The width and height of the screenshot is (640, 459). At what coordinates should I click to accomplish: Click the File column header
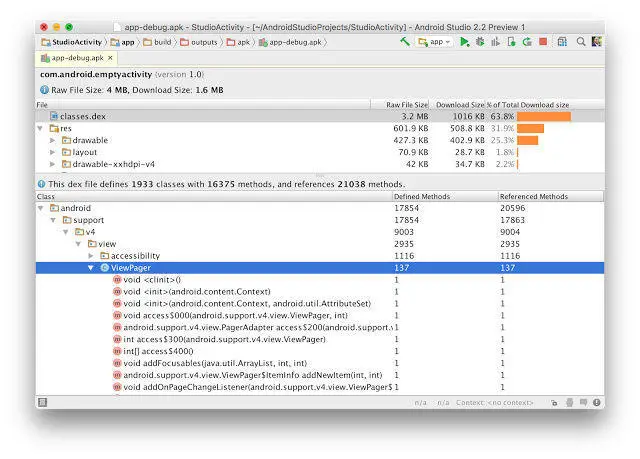(x=203, y=105)
